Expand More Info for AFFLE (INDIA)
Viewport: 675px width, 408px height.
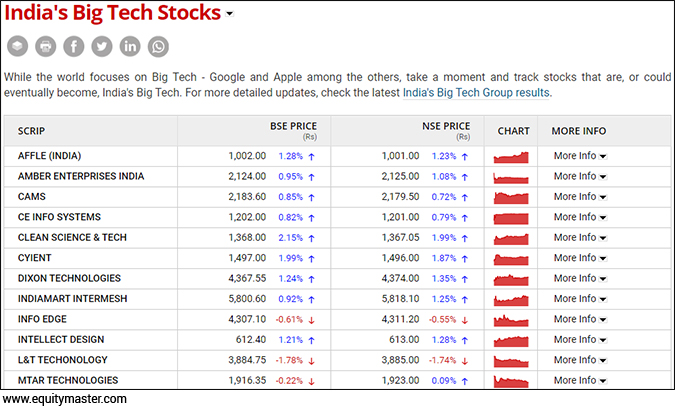click(x=580, y=156)
